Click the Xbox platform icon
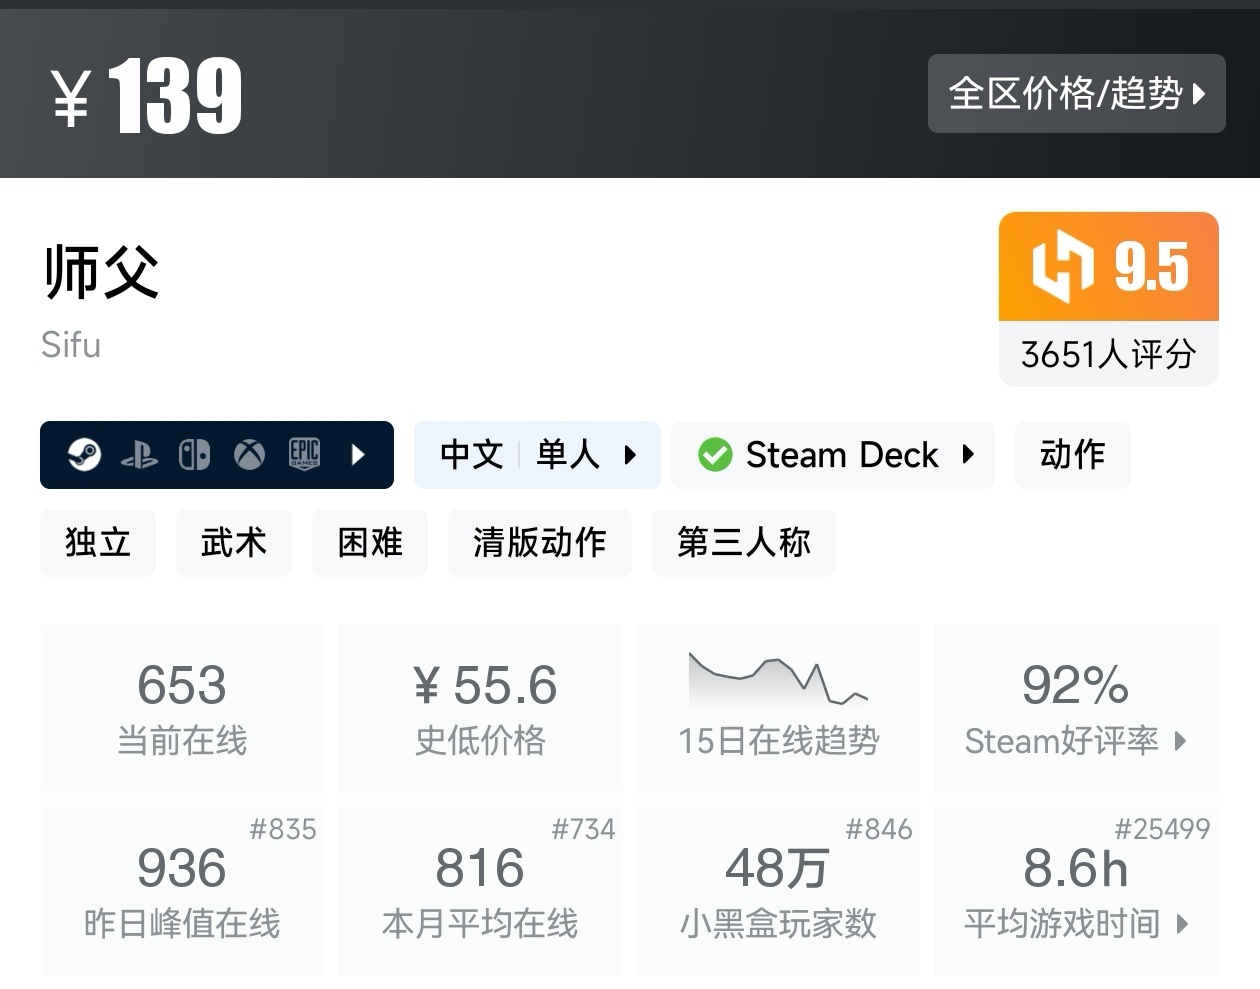 (x=249, y=455)
